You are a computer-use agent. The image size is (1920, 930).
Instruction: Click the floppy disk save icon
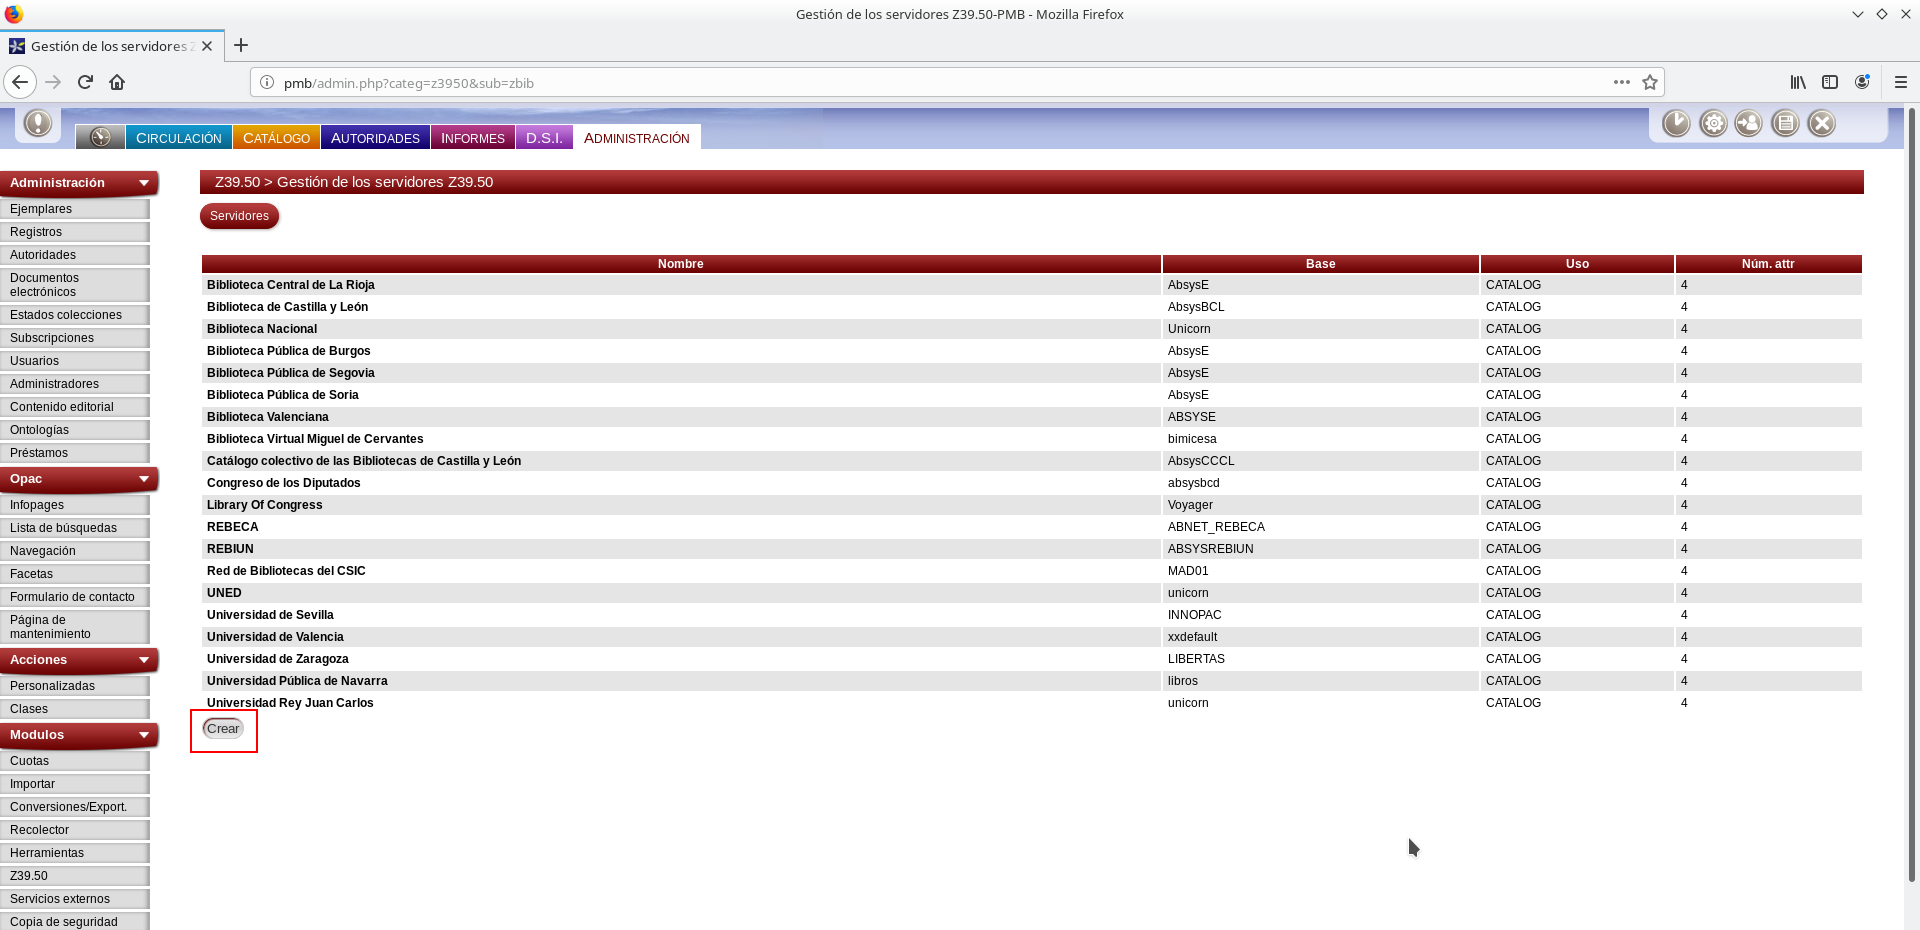1785,123
